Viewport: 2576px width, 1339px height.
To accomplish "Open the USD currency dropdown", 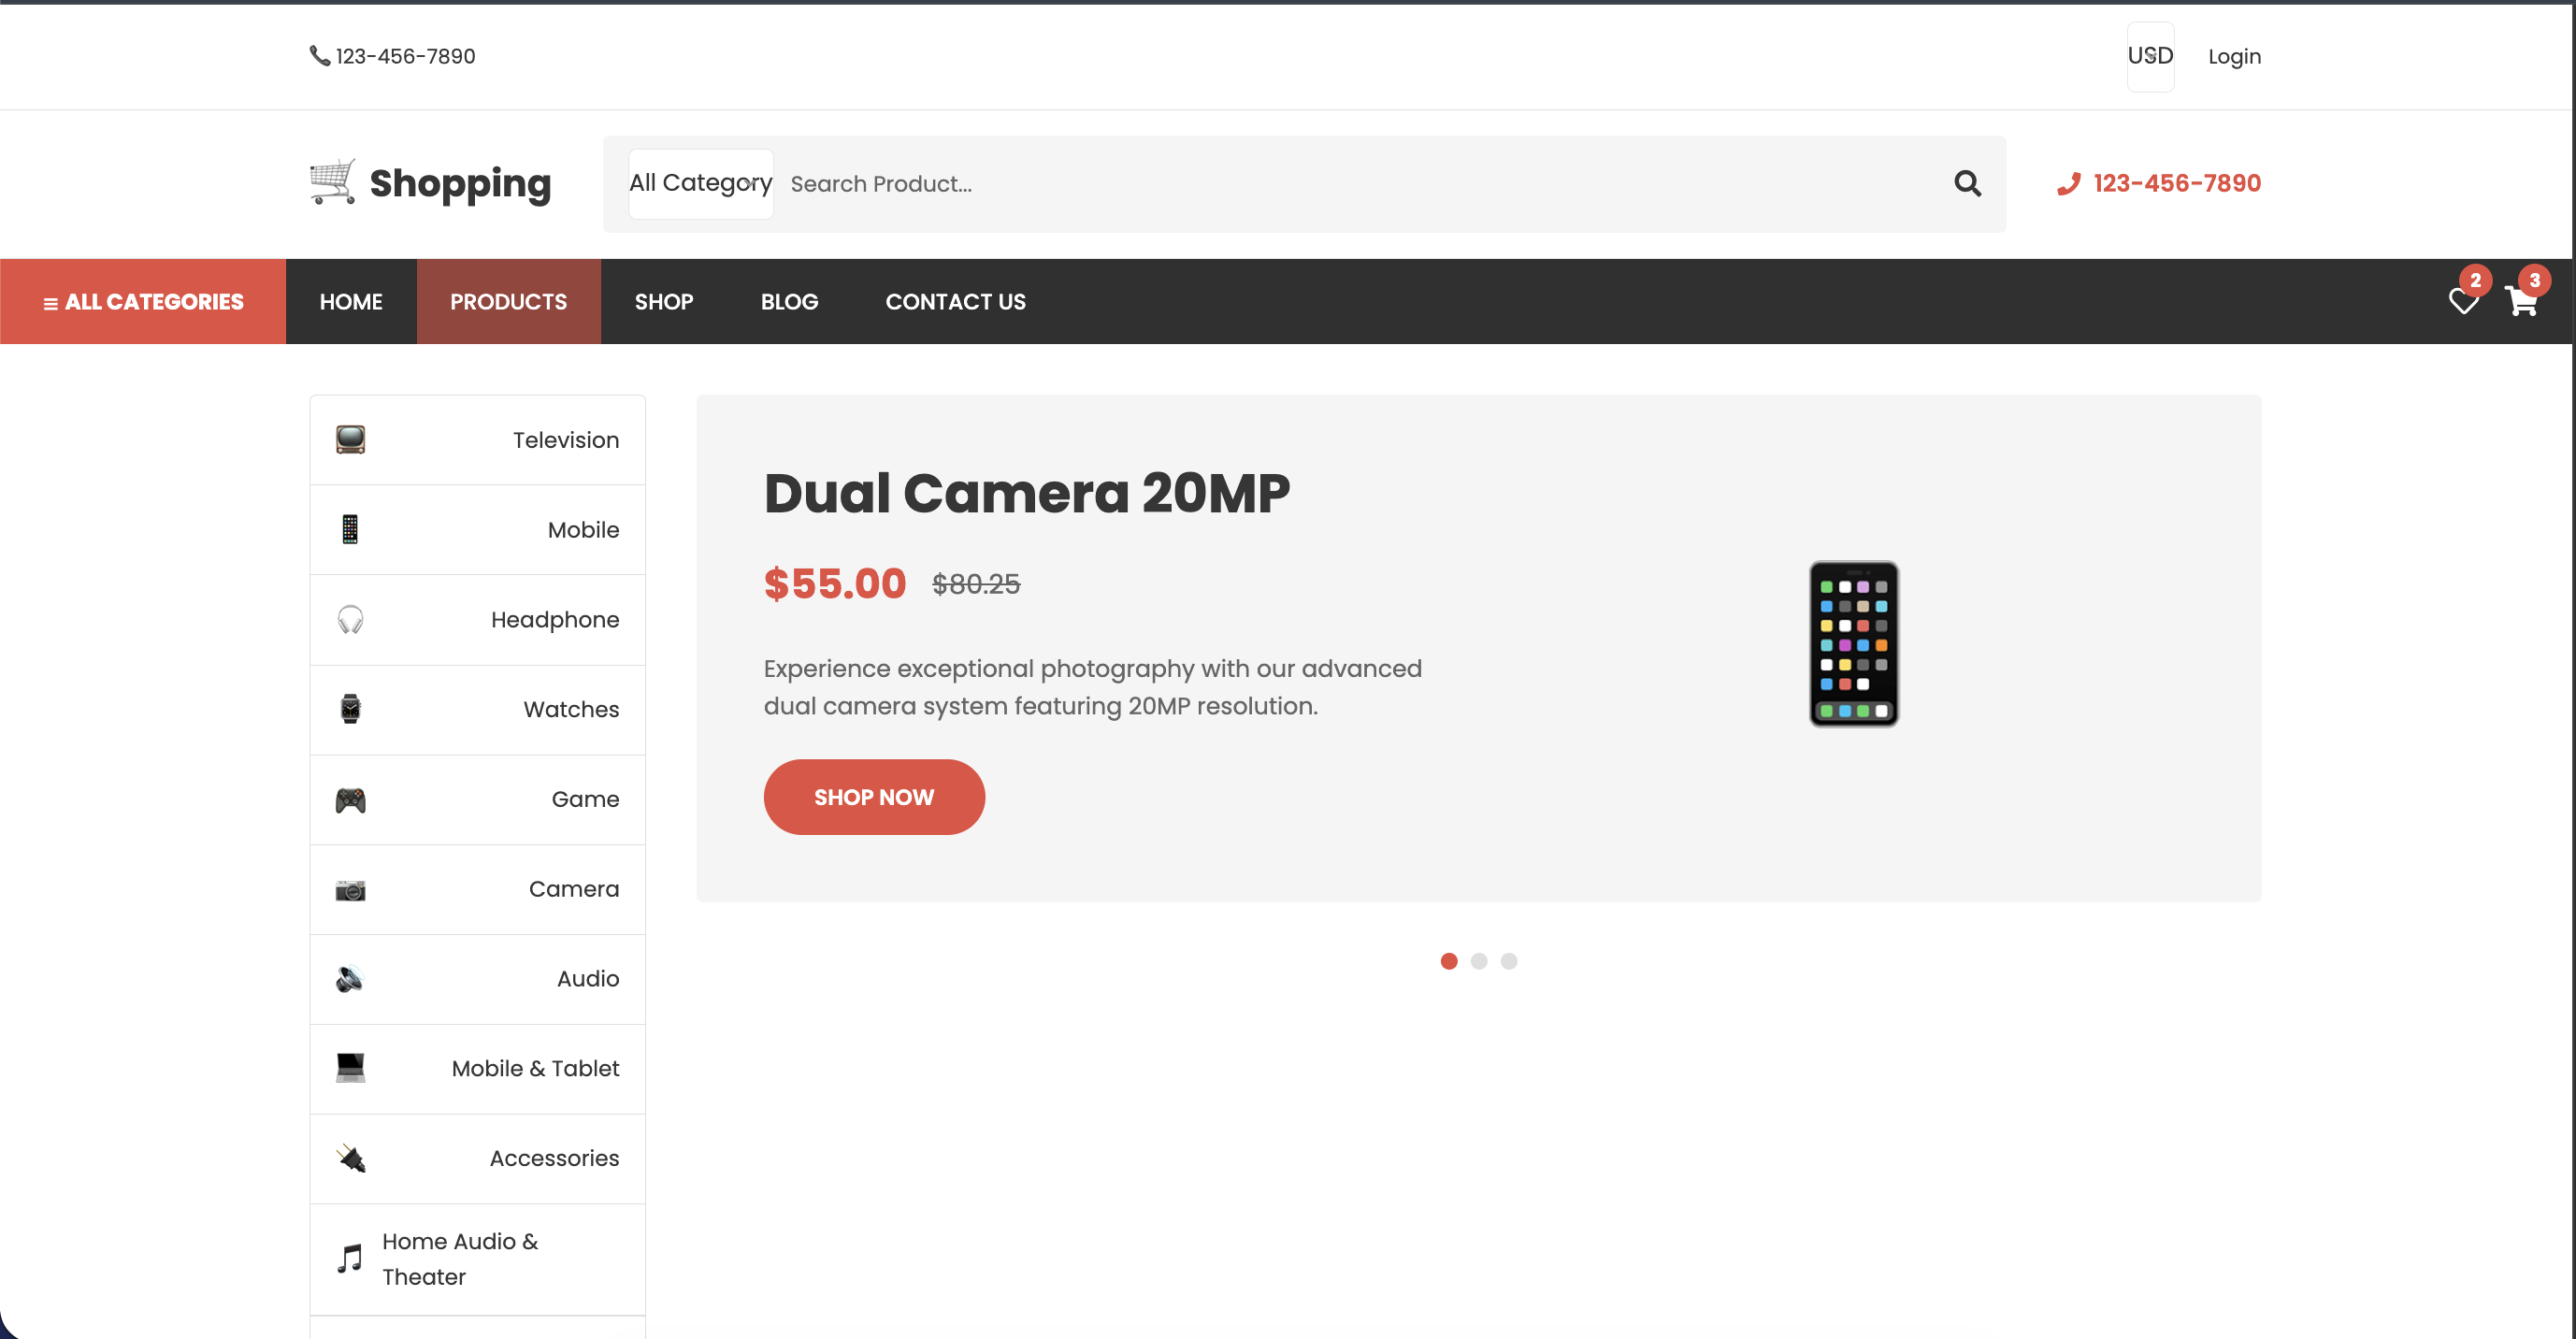I will click(2150, 56).
